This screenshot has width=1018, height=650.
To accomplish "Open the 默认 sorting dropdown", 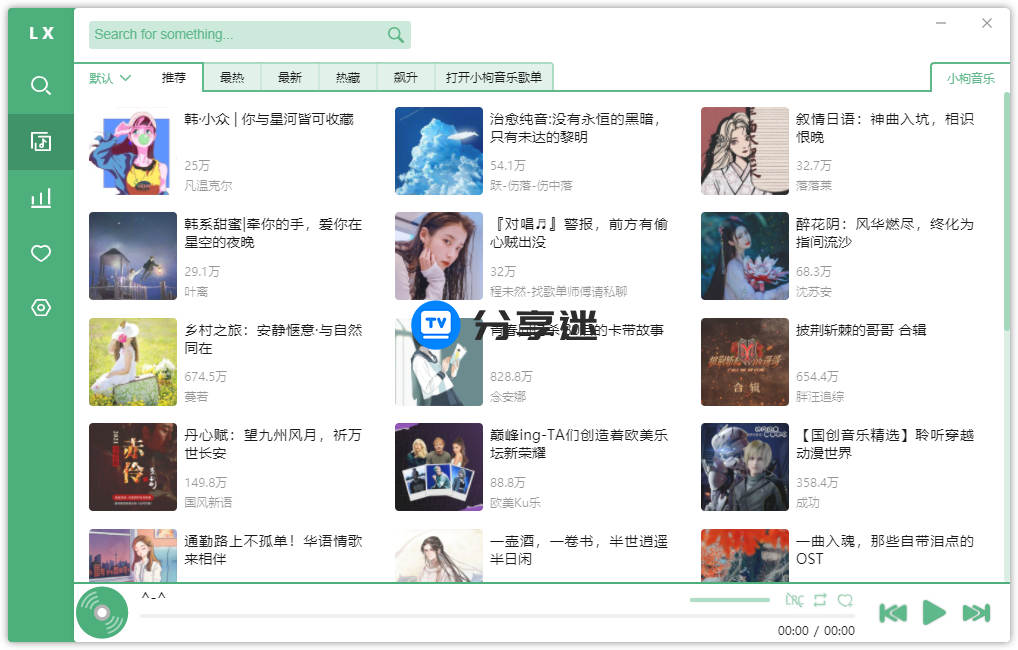I will pyautogui.click(x=108, y=77).
